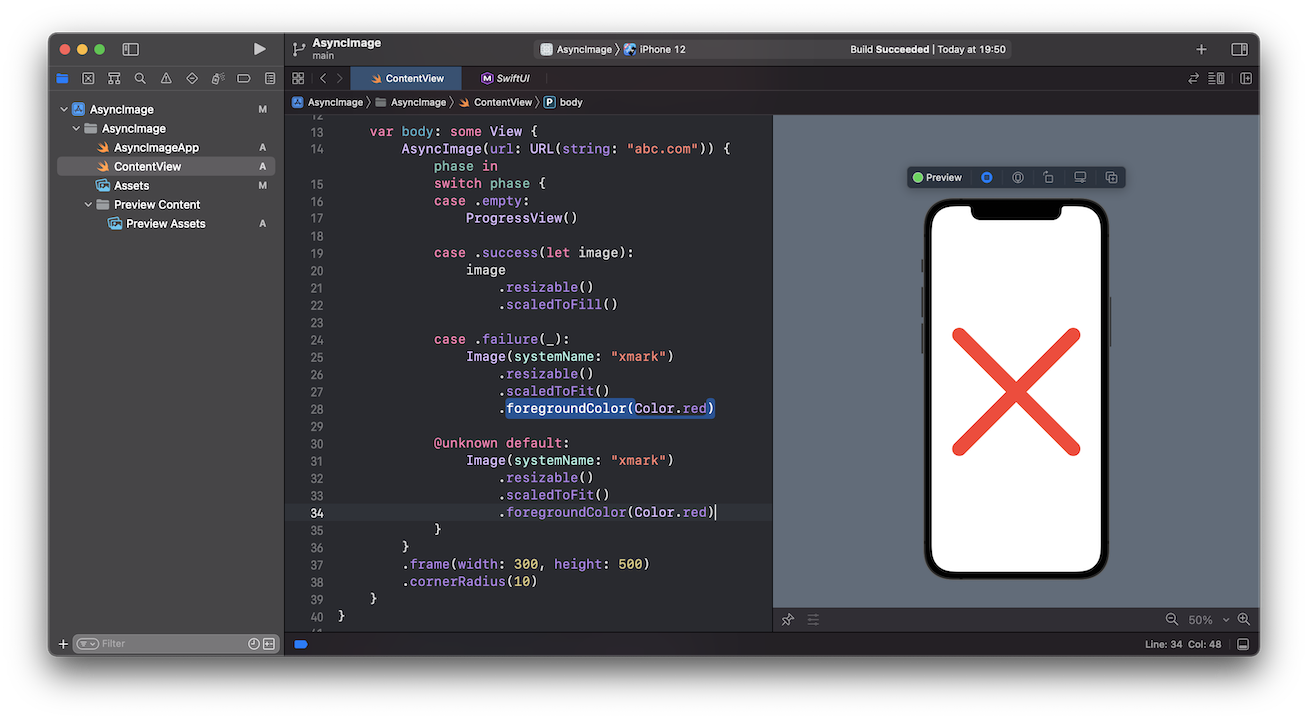
Task: Pin the preview canvas
Action: (787, 620)
